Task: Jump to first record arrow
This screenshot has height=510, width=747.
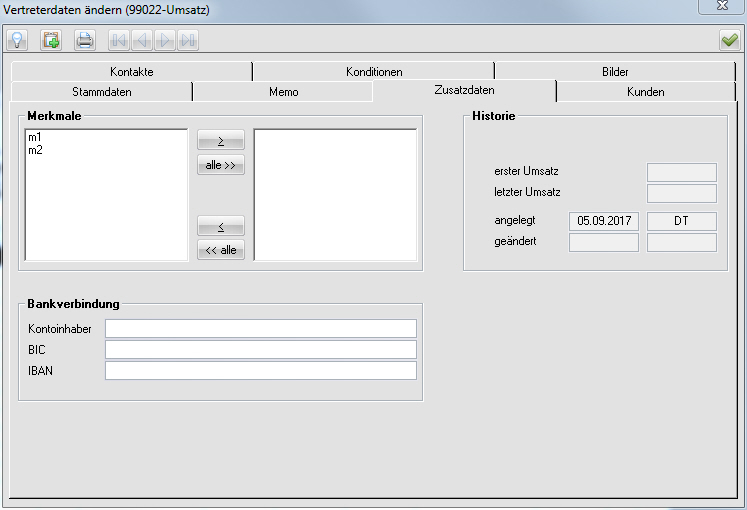Action: tap(118, 40)
